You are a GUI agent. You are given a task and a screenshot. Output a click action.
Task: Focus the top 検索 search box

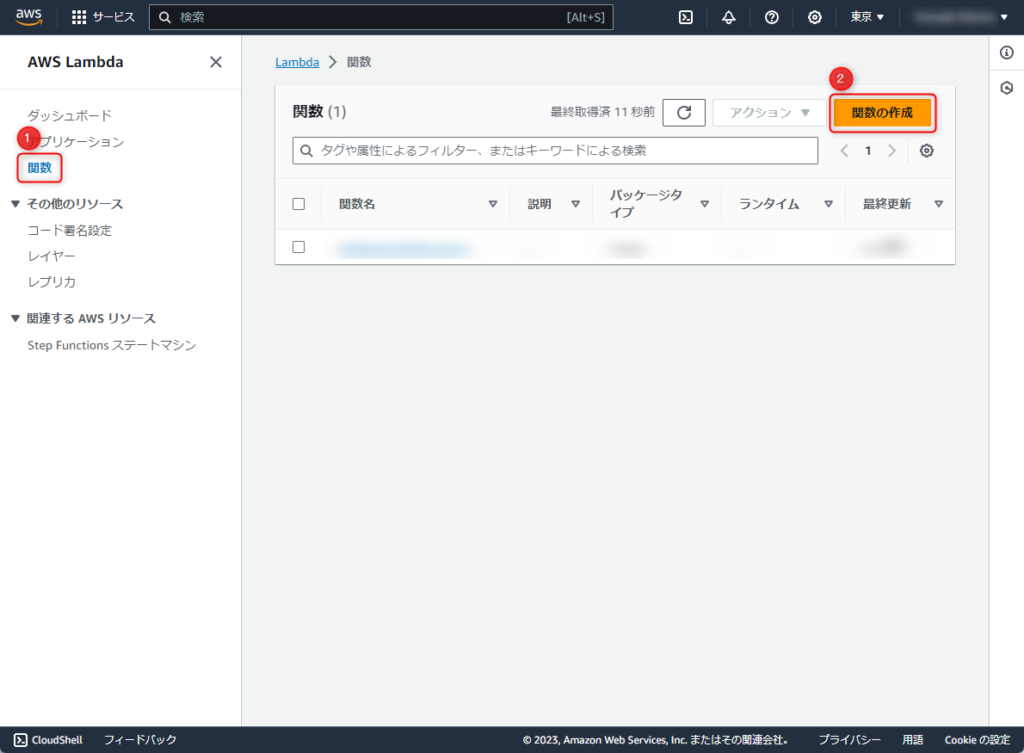pyautogui.click(x=381, y=18)
